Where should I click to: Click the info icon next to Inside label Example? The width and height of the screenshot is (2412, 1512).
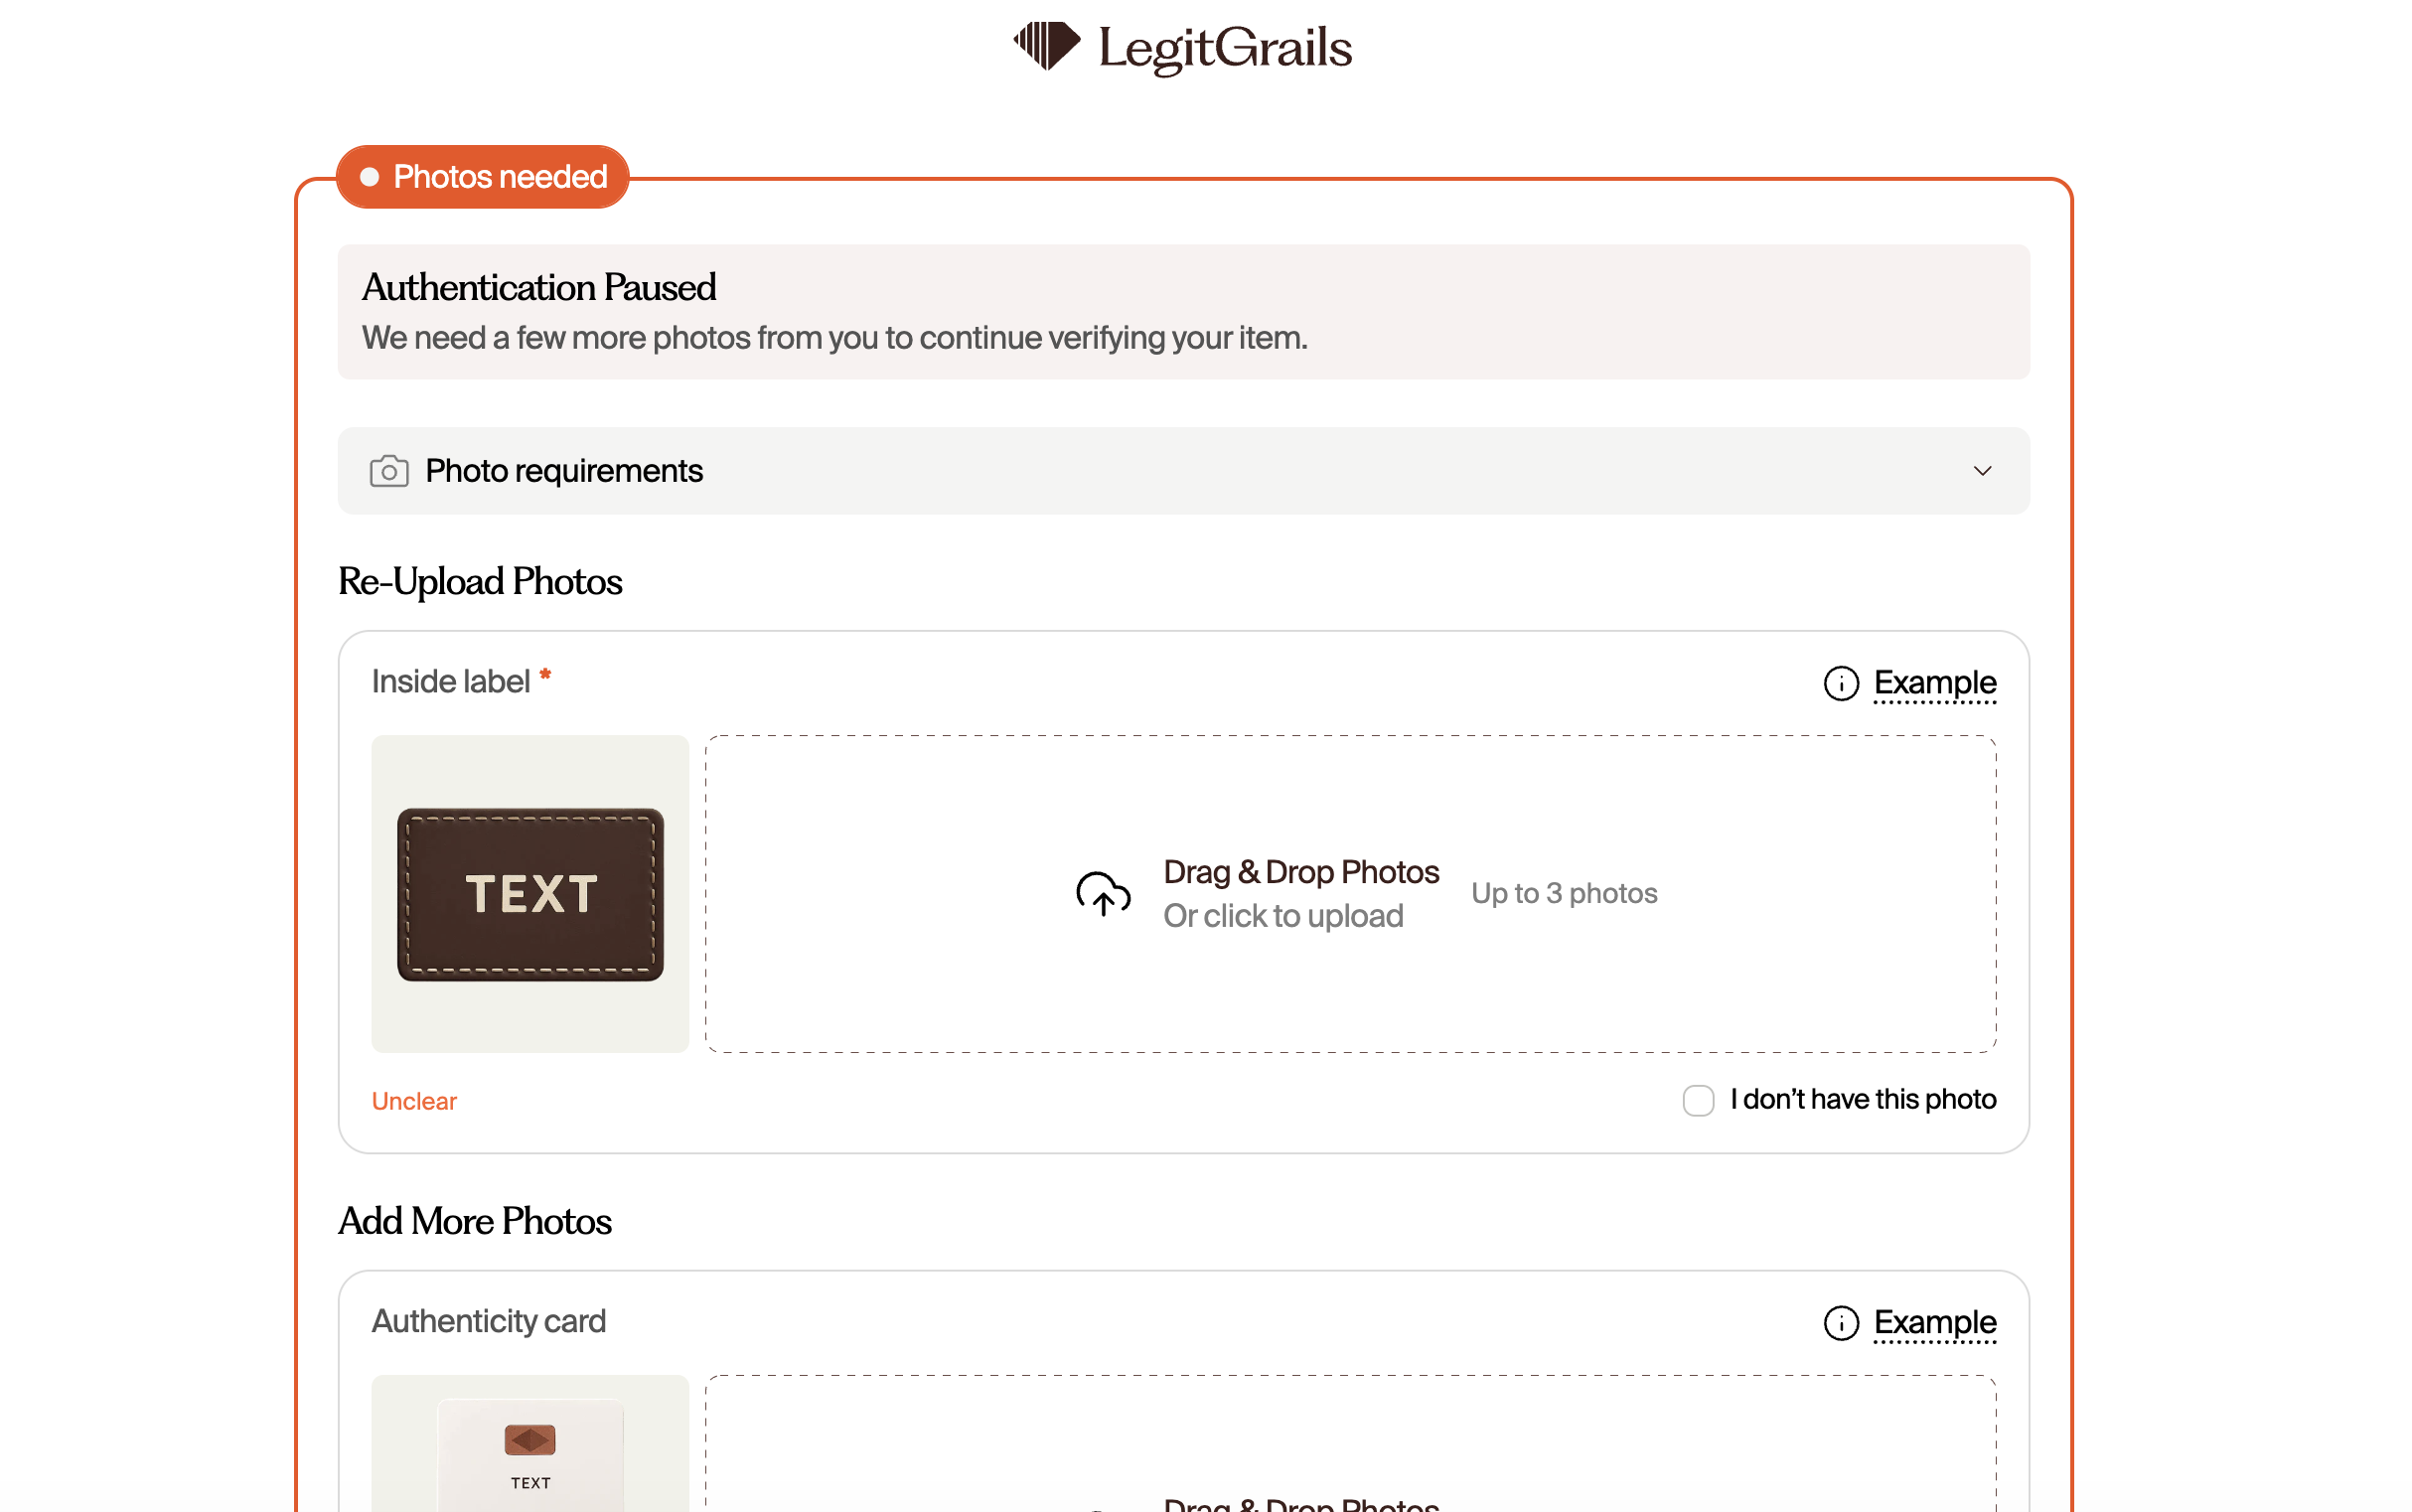tap(1841, 684)
